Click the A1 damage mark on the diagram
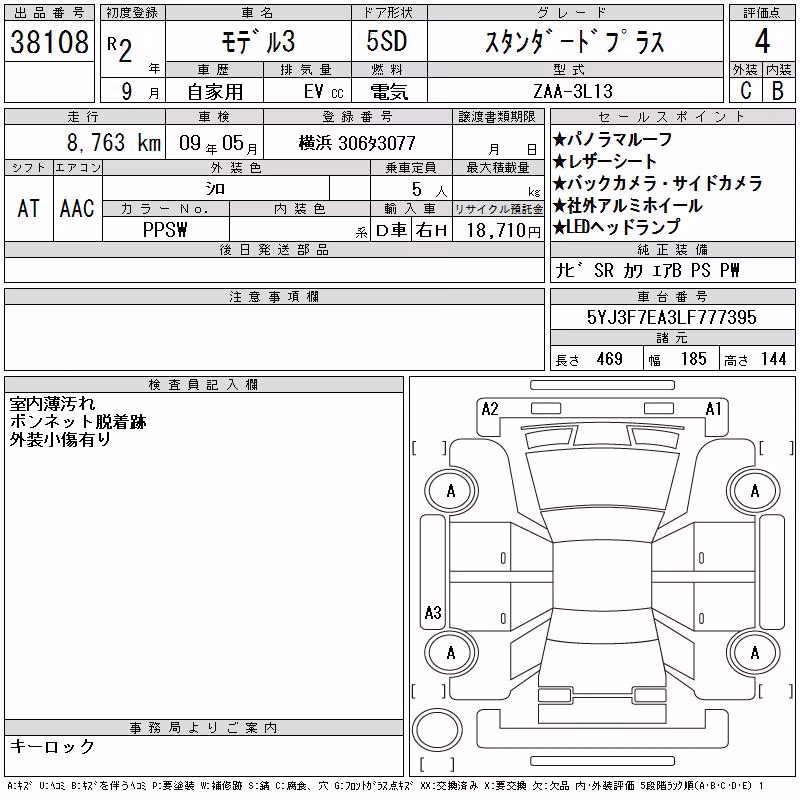800x800 pixels. [x=713, y=409]
